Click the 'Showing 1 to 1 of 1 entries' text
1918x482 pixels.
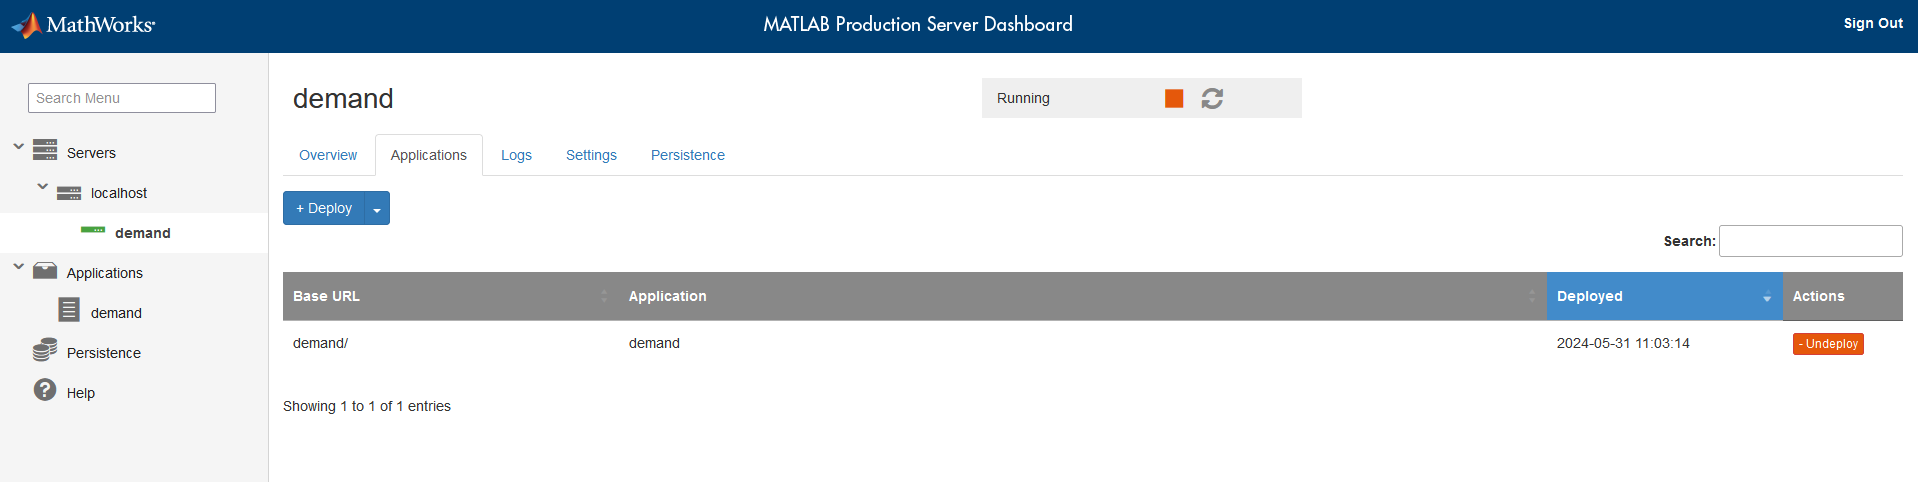pyautogui.click(x=367, y=406)
